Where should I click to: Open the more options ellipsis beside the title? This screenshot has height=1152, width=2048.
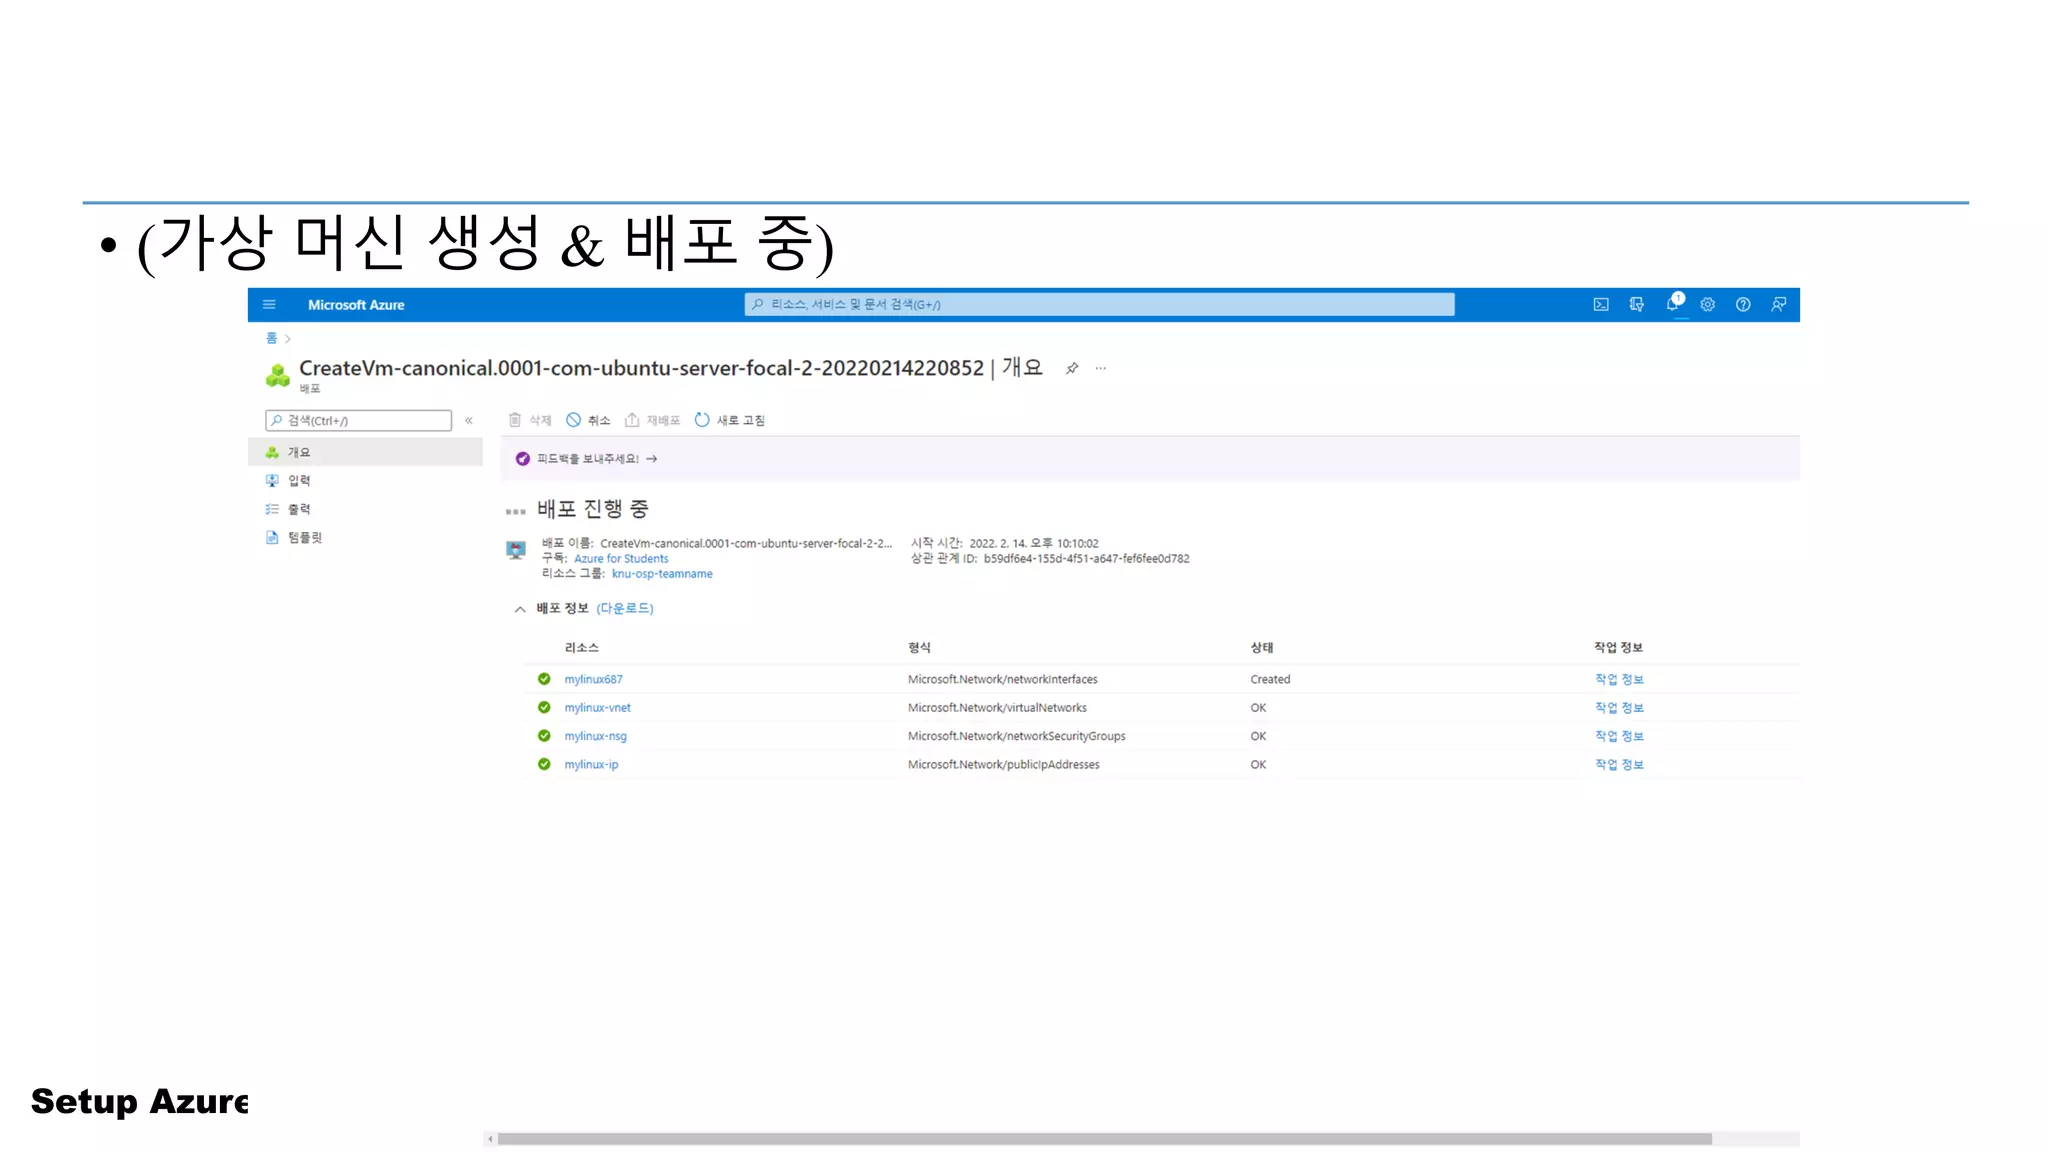(1101, 368)
